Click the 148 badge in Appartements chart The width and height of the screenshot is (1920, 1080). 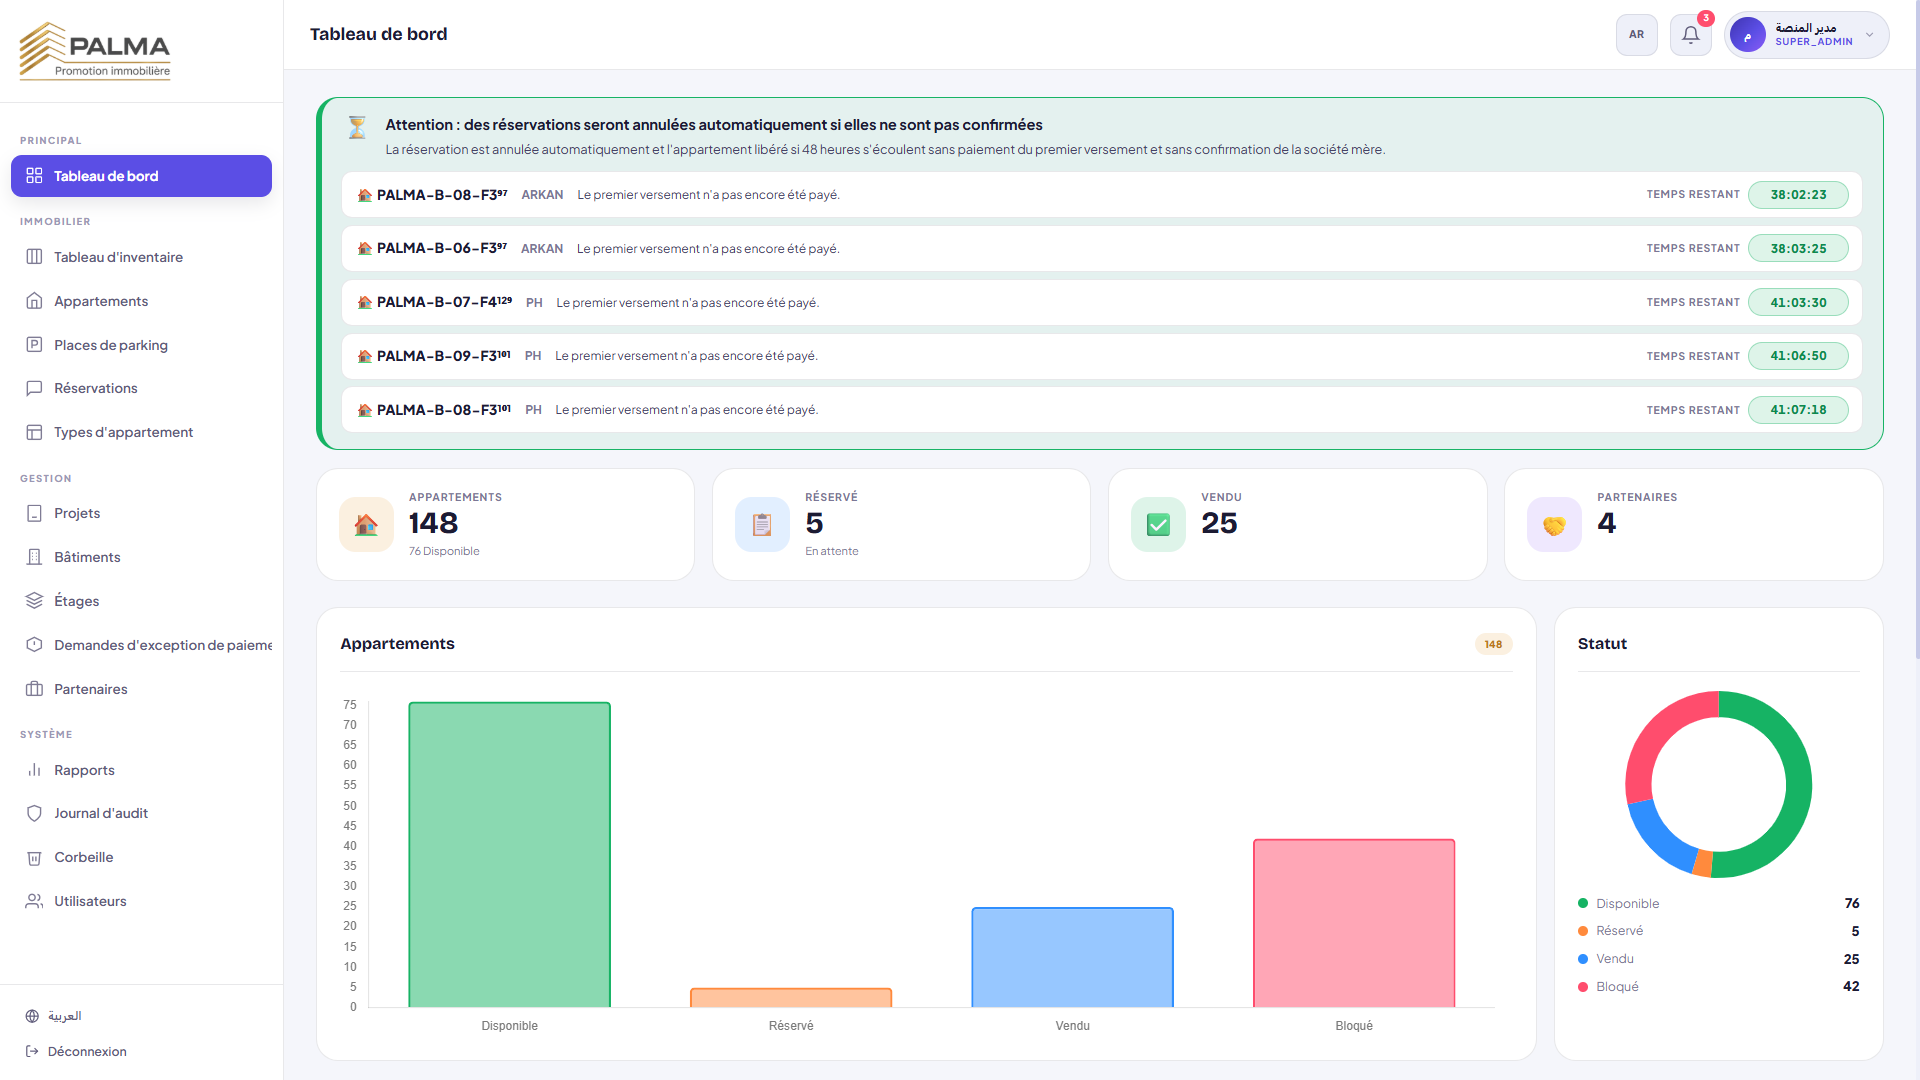pos(1493,644)
